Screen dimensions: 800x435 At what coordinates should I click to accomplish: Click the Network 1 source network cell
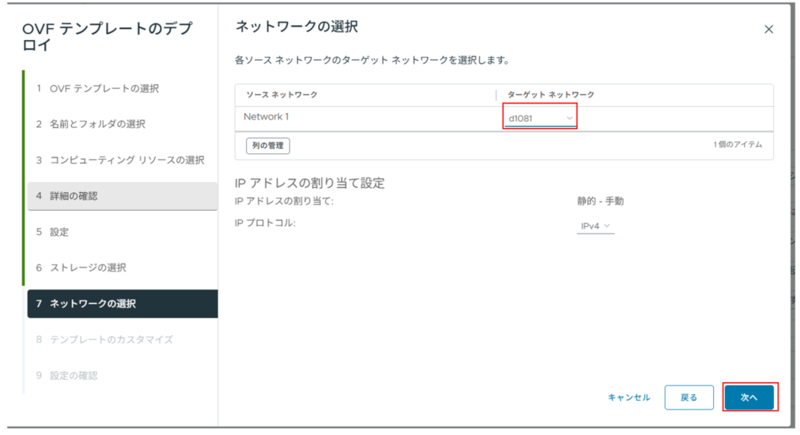266,117
